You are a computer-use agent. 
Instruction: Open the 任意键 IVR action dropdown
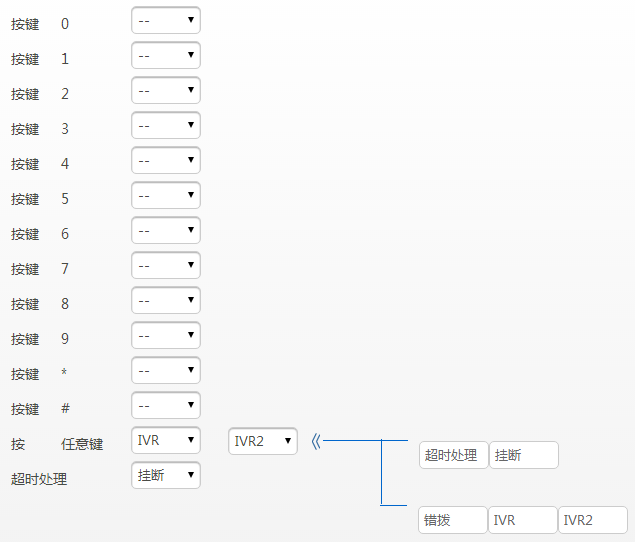point(166,441)
